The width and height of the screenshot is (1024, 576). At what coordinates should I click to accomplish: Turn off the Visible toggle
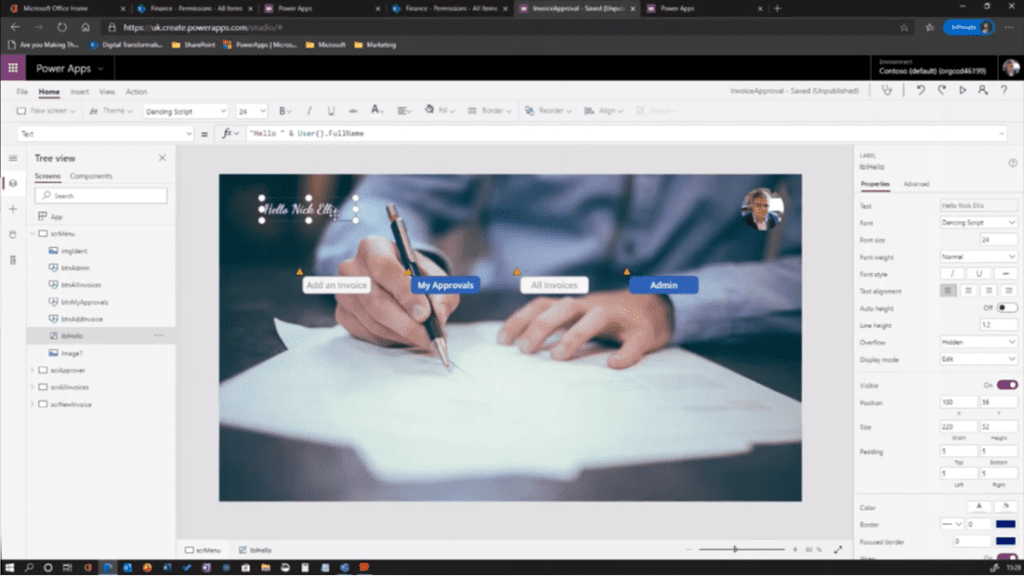tap(1006, 384)
